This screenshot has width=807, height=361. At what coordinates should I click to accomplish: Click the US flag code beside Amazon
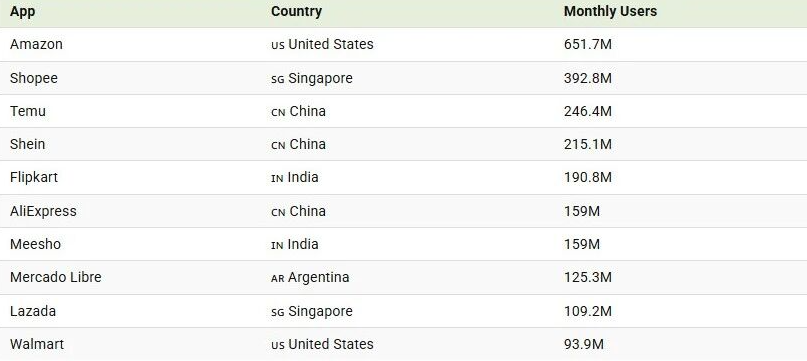[277, 45]
